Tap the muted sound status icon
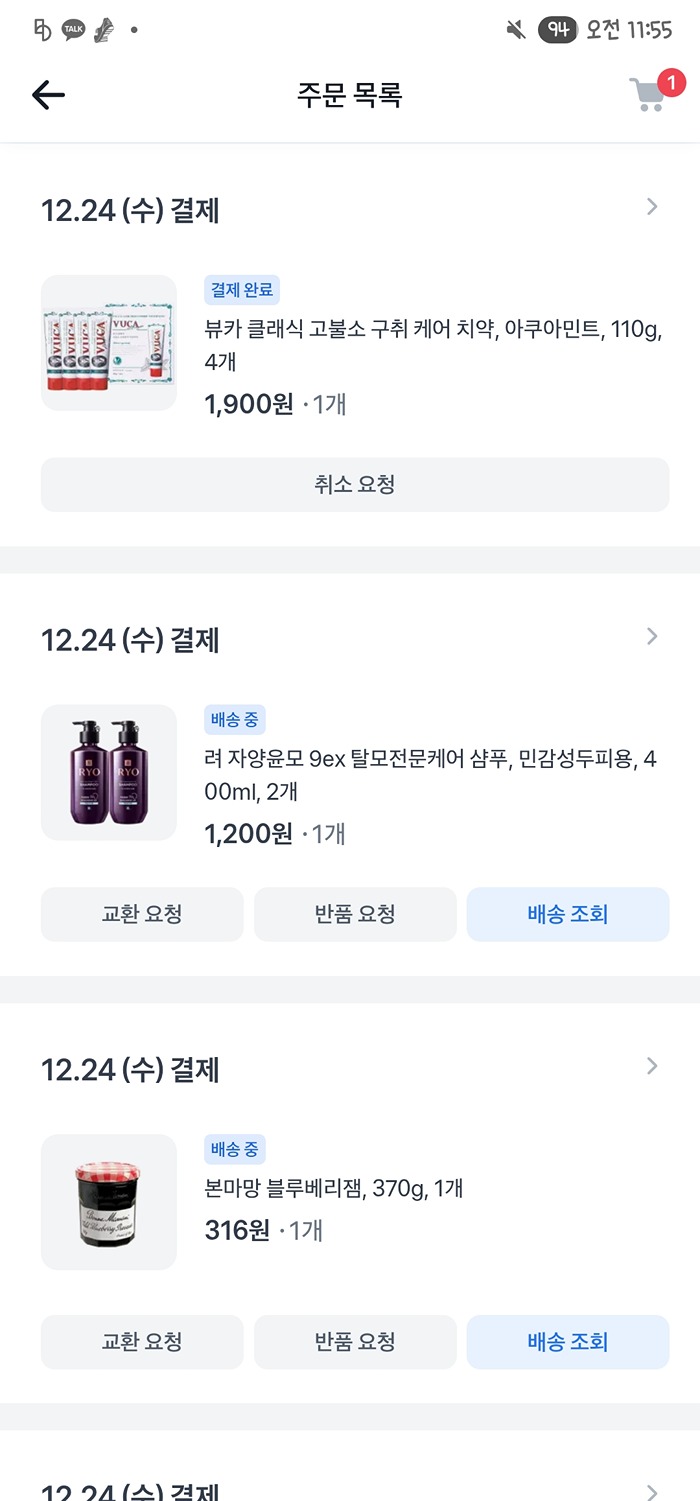The image size is (700, 1501). 516,30
